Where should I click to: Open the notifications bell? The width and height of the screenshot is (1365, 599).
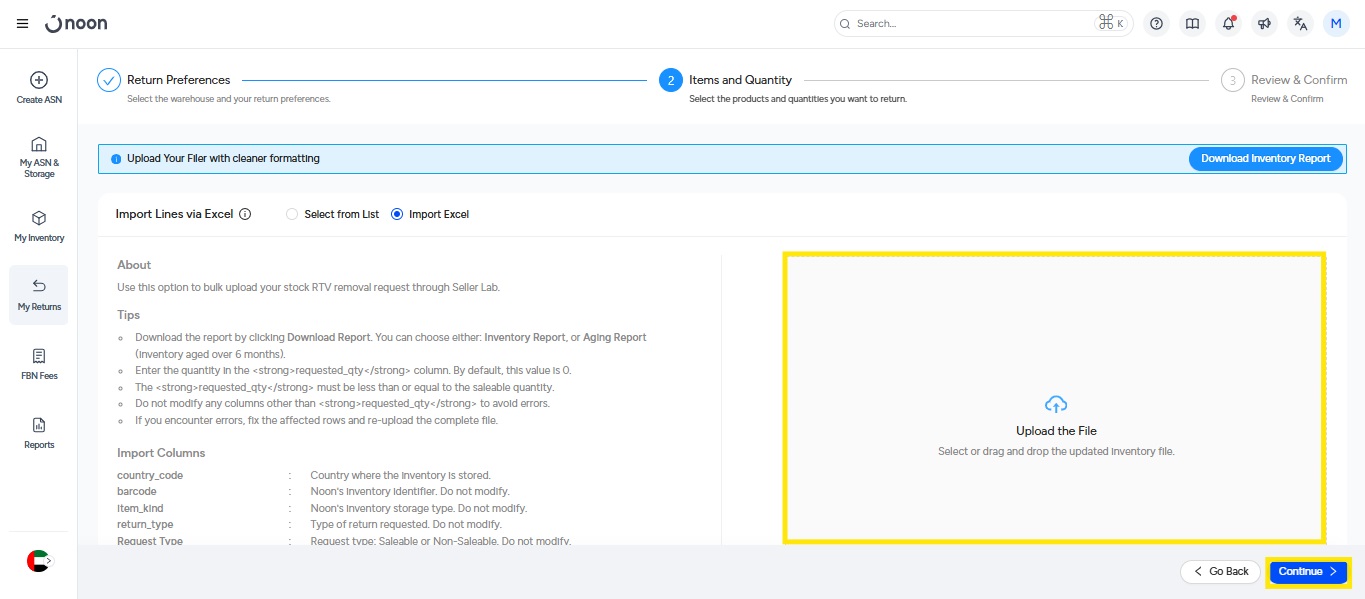[x=1228, y=24]
